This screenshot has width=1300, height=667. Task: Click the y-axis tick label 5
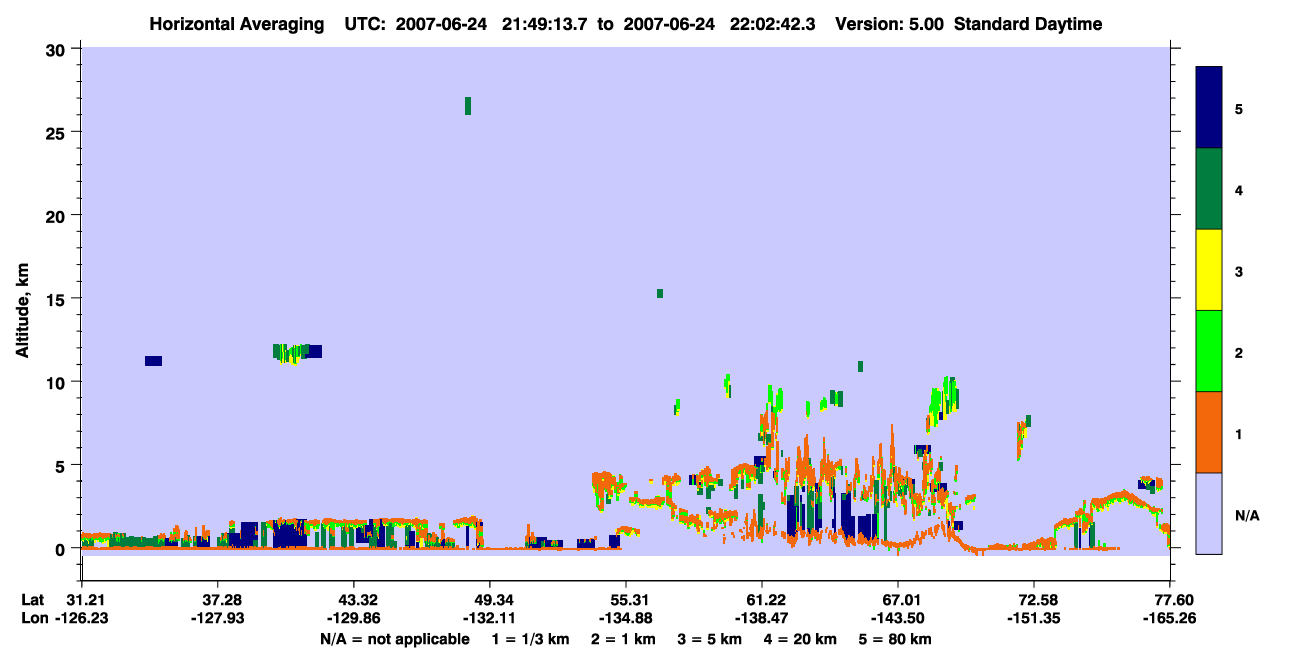63,466
